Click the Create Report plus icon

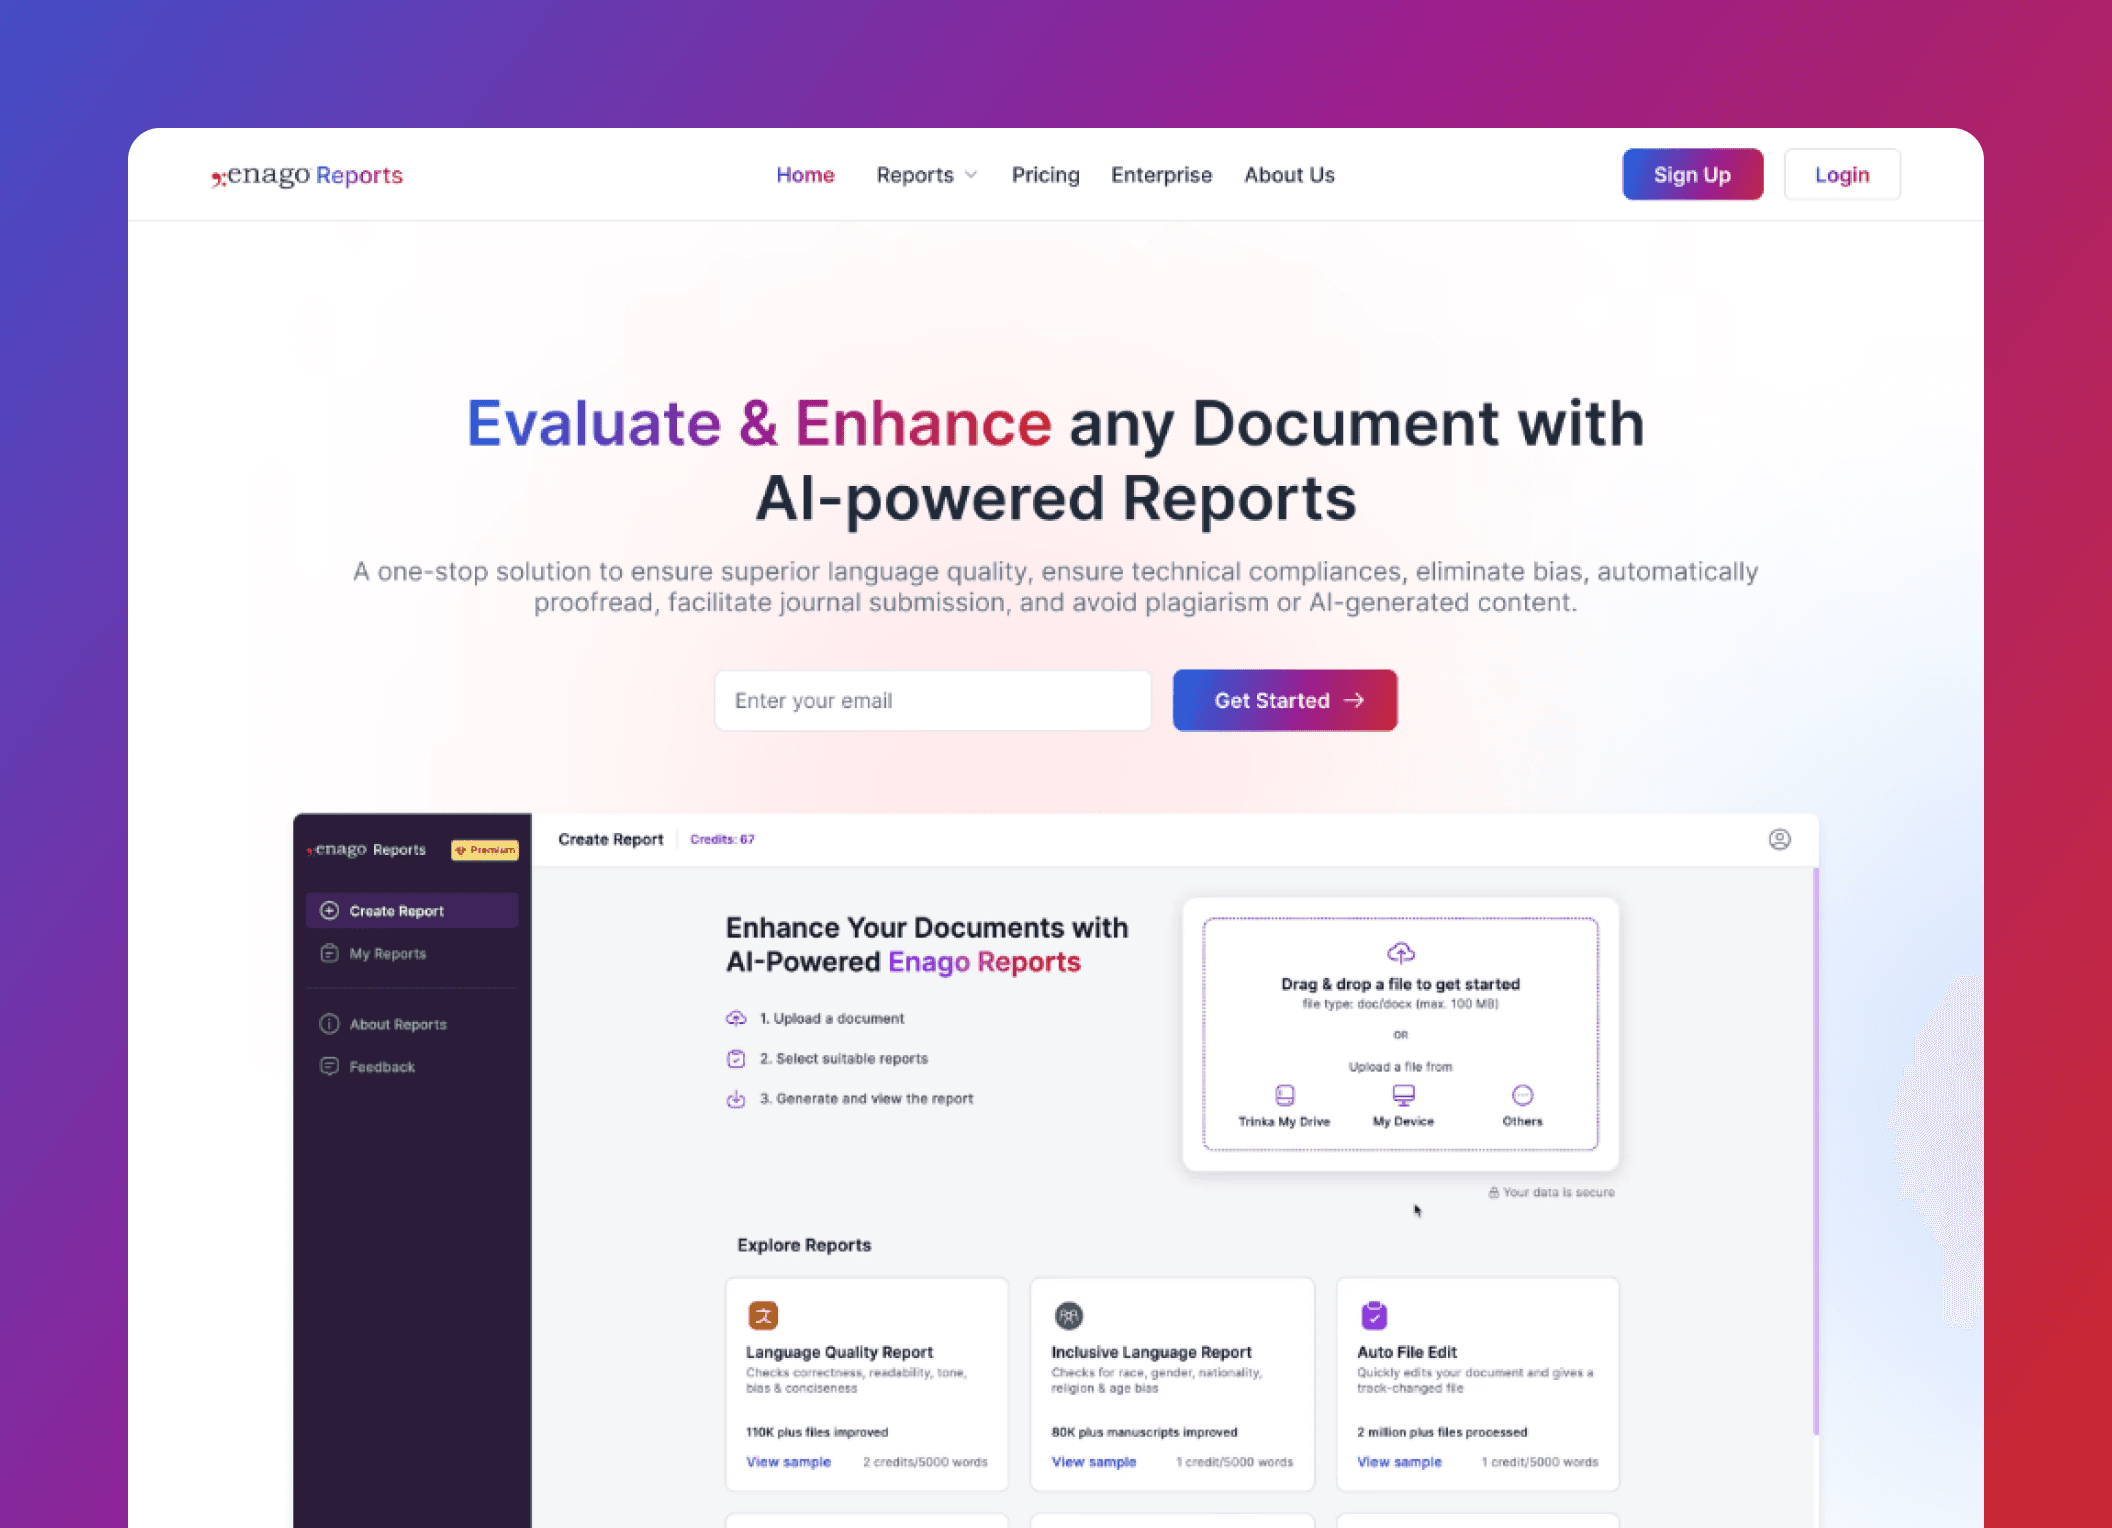pyautogui.click(x=329, y=910)
